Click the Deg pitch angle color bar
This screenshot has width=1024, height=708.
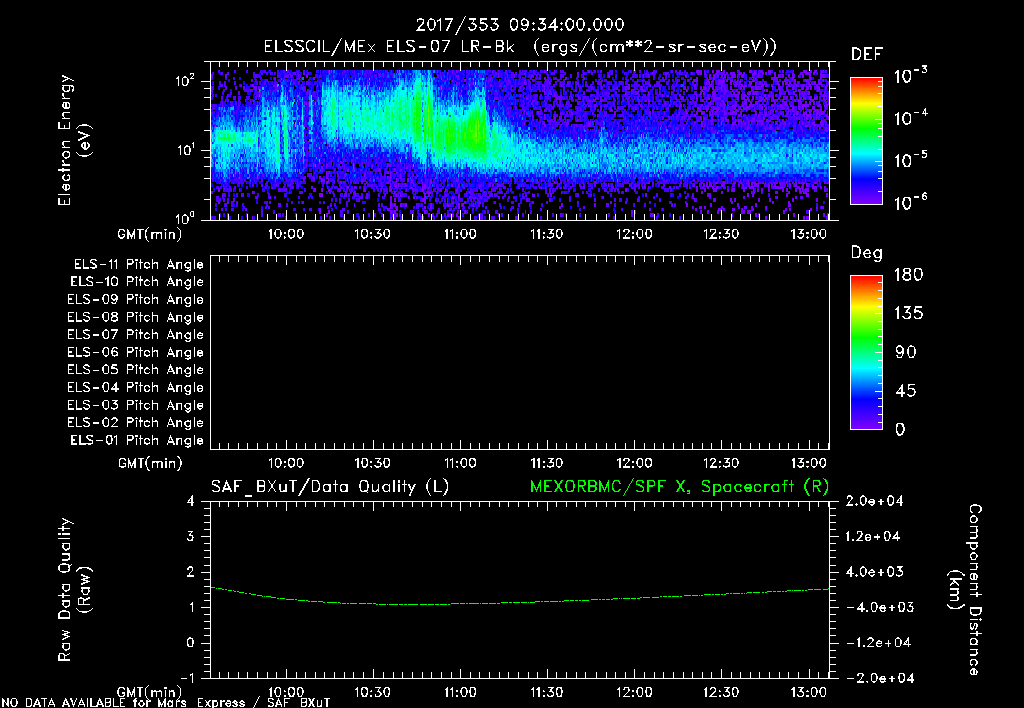point(866,352)
